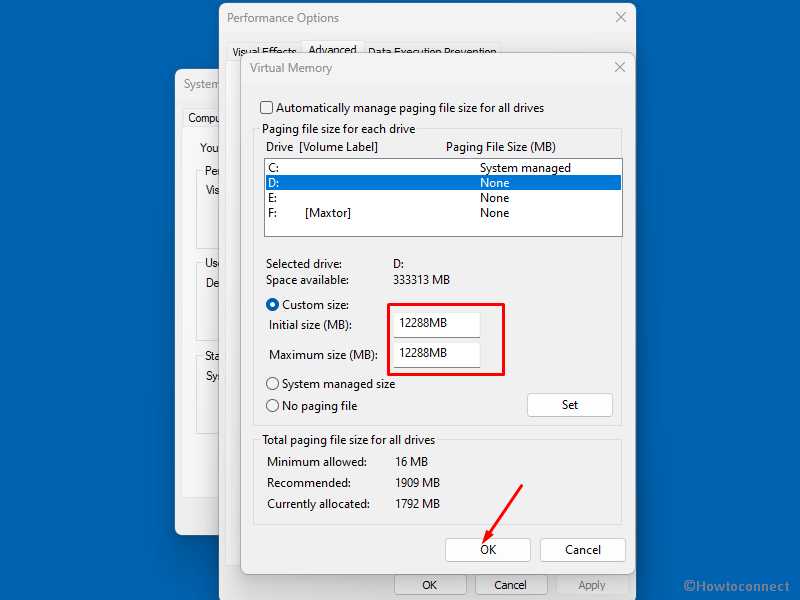The height and width of the screenshot is (600, 800).
Task: Enable the No paging file option
Action: click(271, 405)
